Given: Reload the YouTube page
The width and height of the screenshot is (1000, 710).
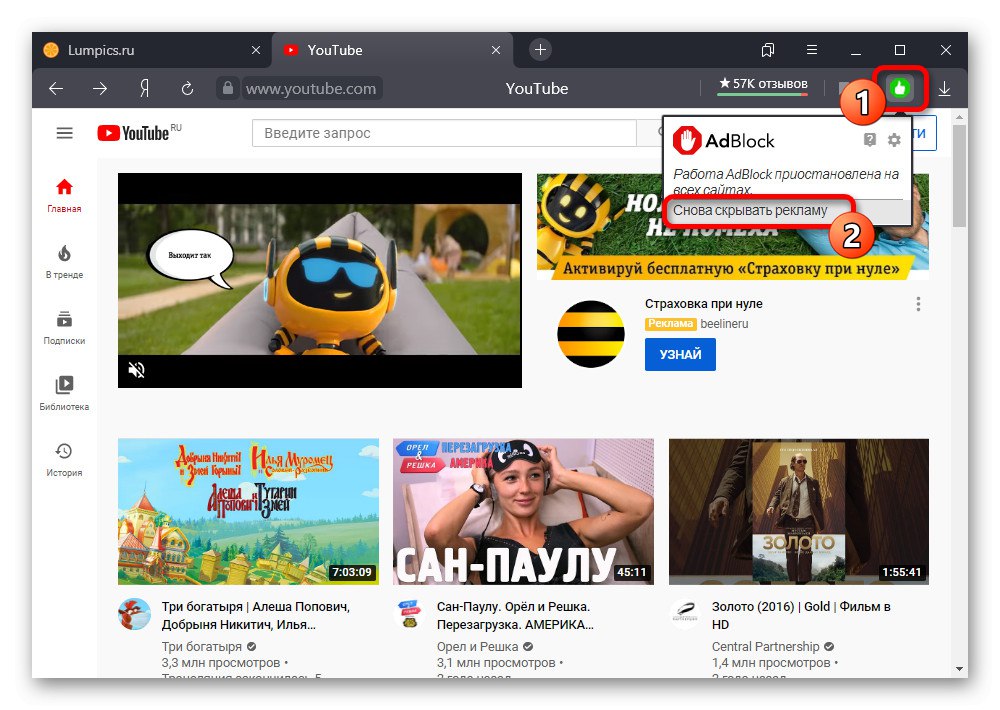Looking at the screenshot, I should pos(187,89).
